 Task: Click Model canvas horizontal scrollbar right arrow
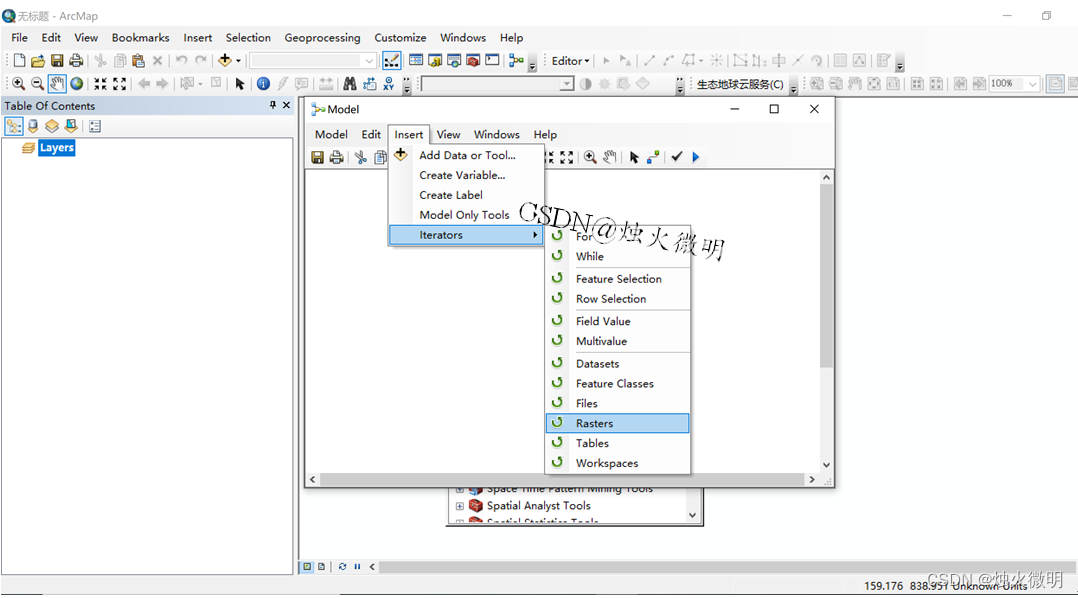(812, 480)
